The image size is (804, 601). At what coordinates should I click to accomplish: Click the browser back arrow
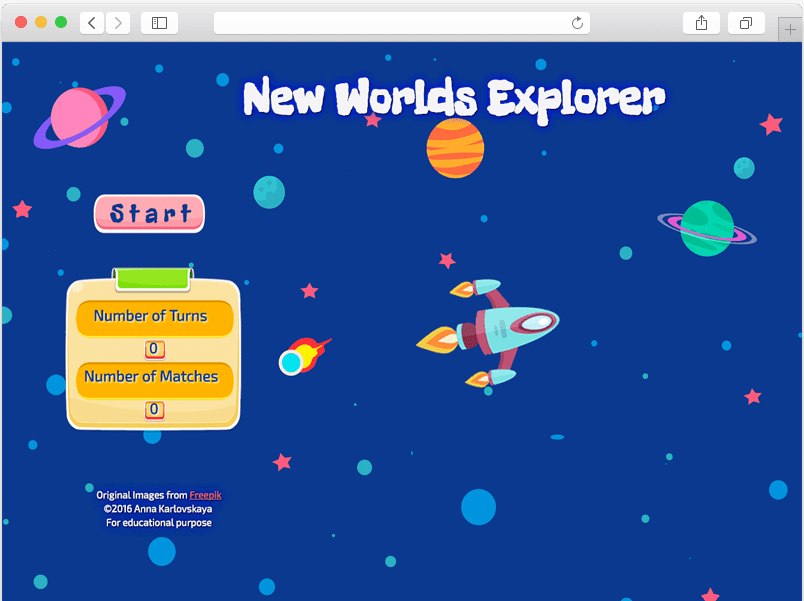92,23
